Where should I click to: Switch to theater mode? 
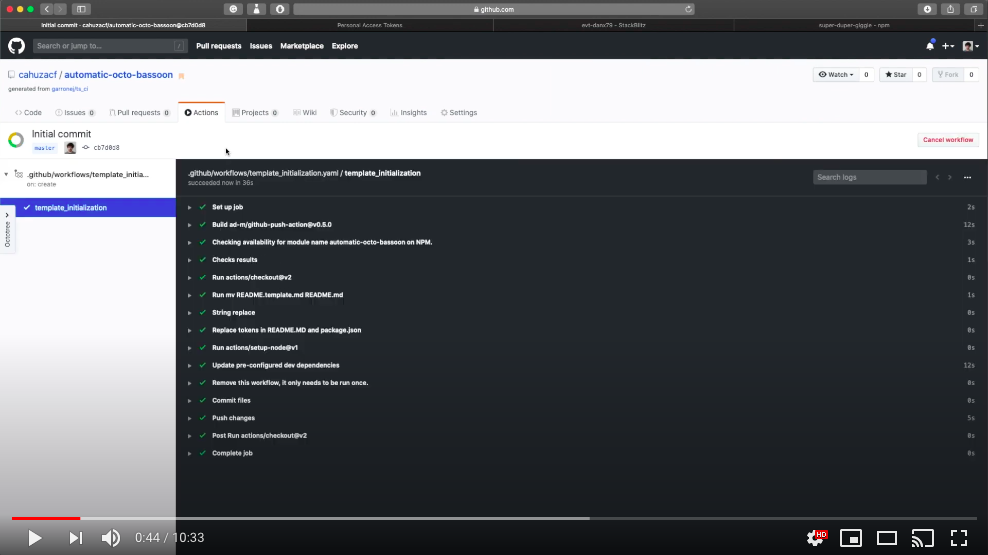tap(887, 538)
